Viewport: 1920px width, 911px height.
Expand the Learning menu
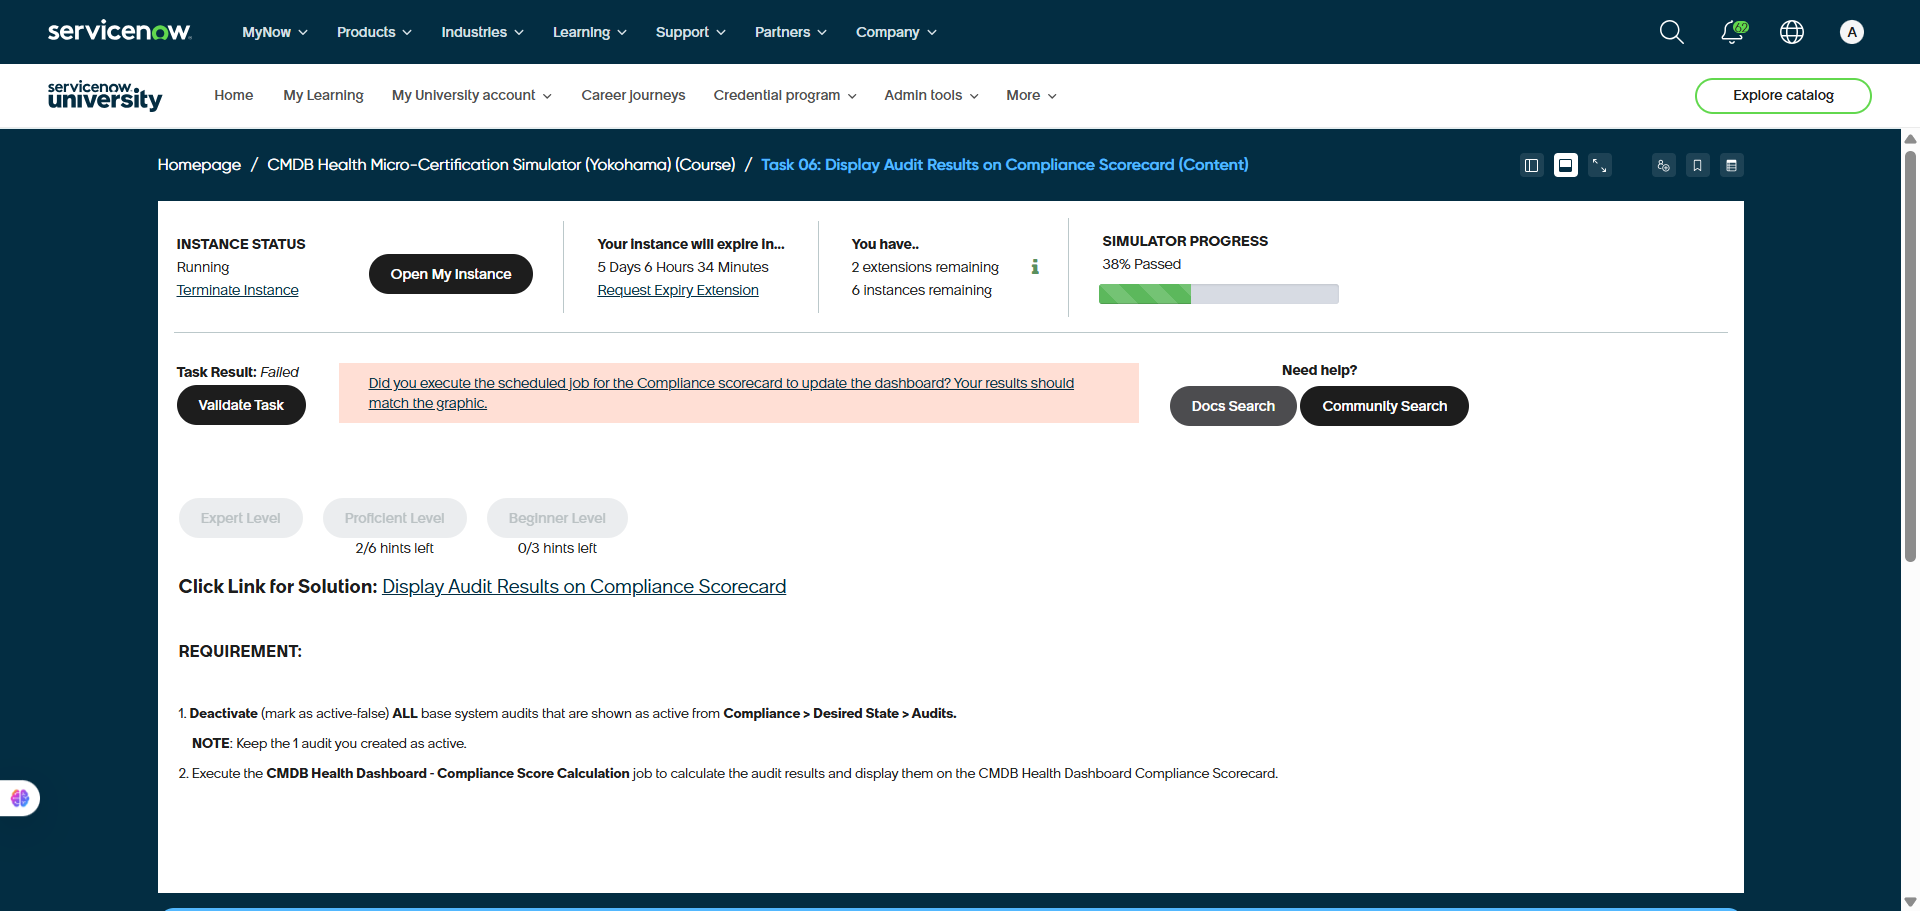pyautogui.click(x=590, y=32)
